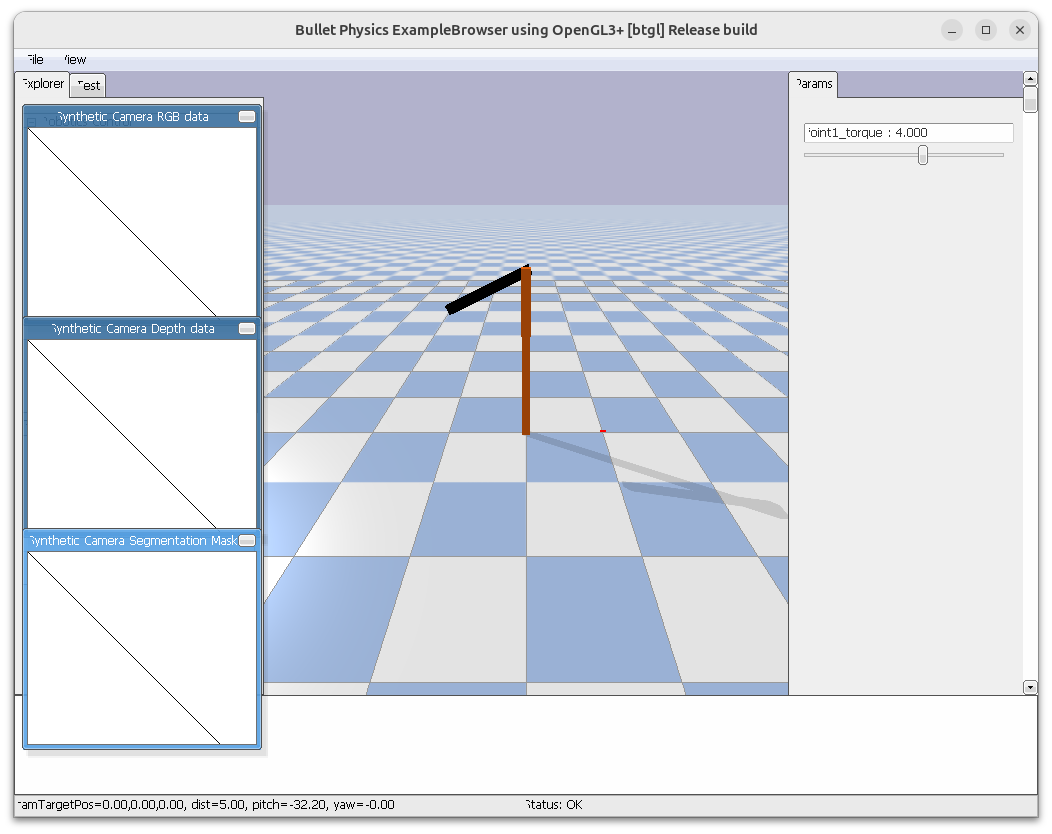Click the black pendulum arm in viewport

coord(486,291)
